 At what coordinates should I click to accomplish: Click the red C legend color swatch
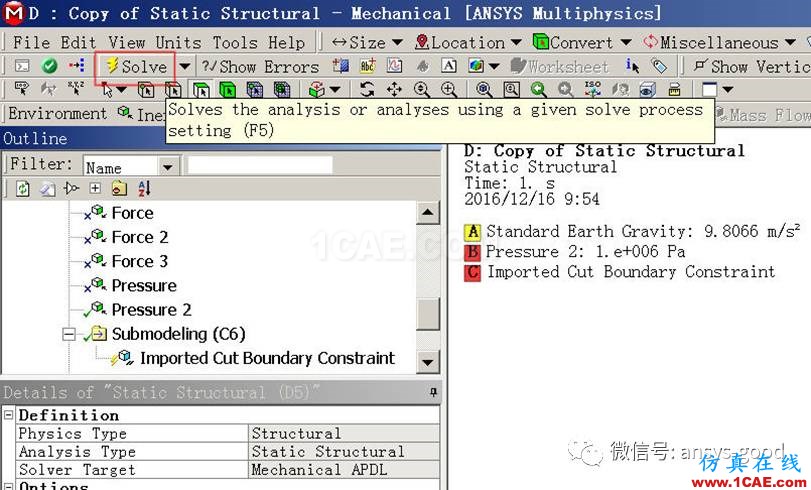473,272
